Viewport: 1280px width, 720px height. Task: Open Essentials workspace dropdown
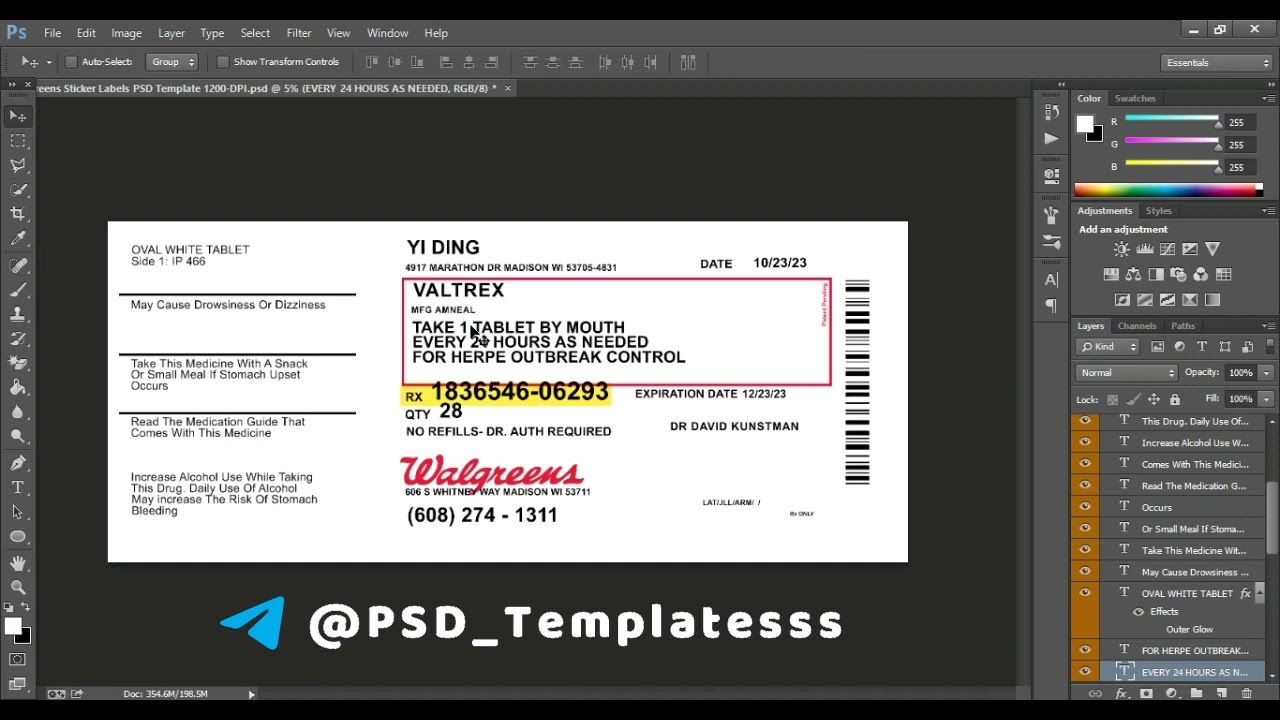1217,63
